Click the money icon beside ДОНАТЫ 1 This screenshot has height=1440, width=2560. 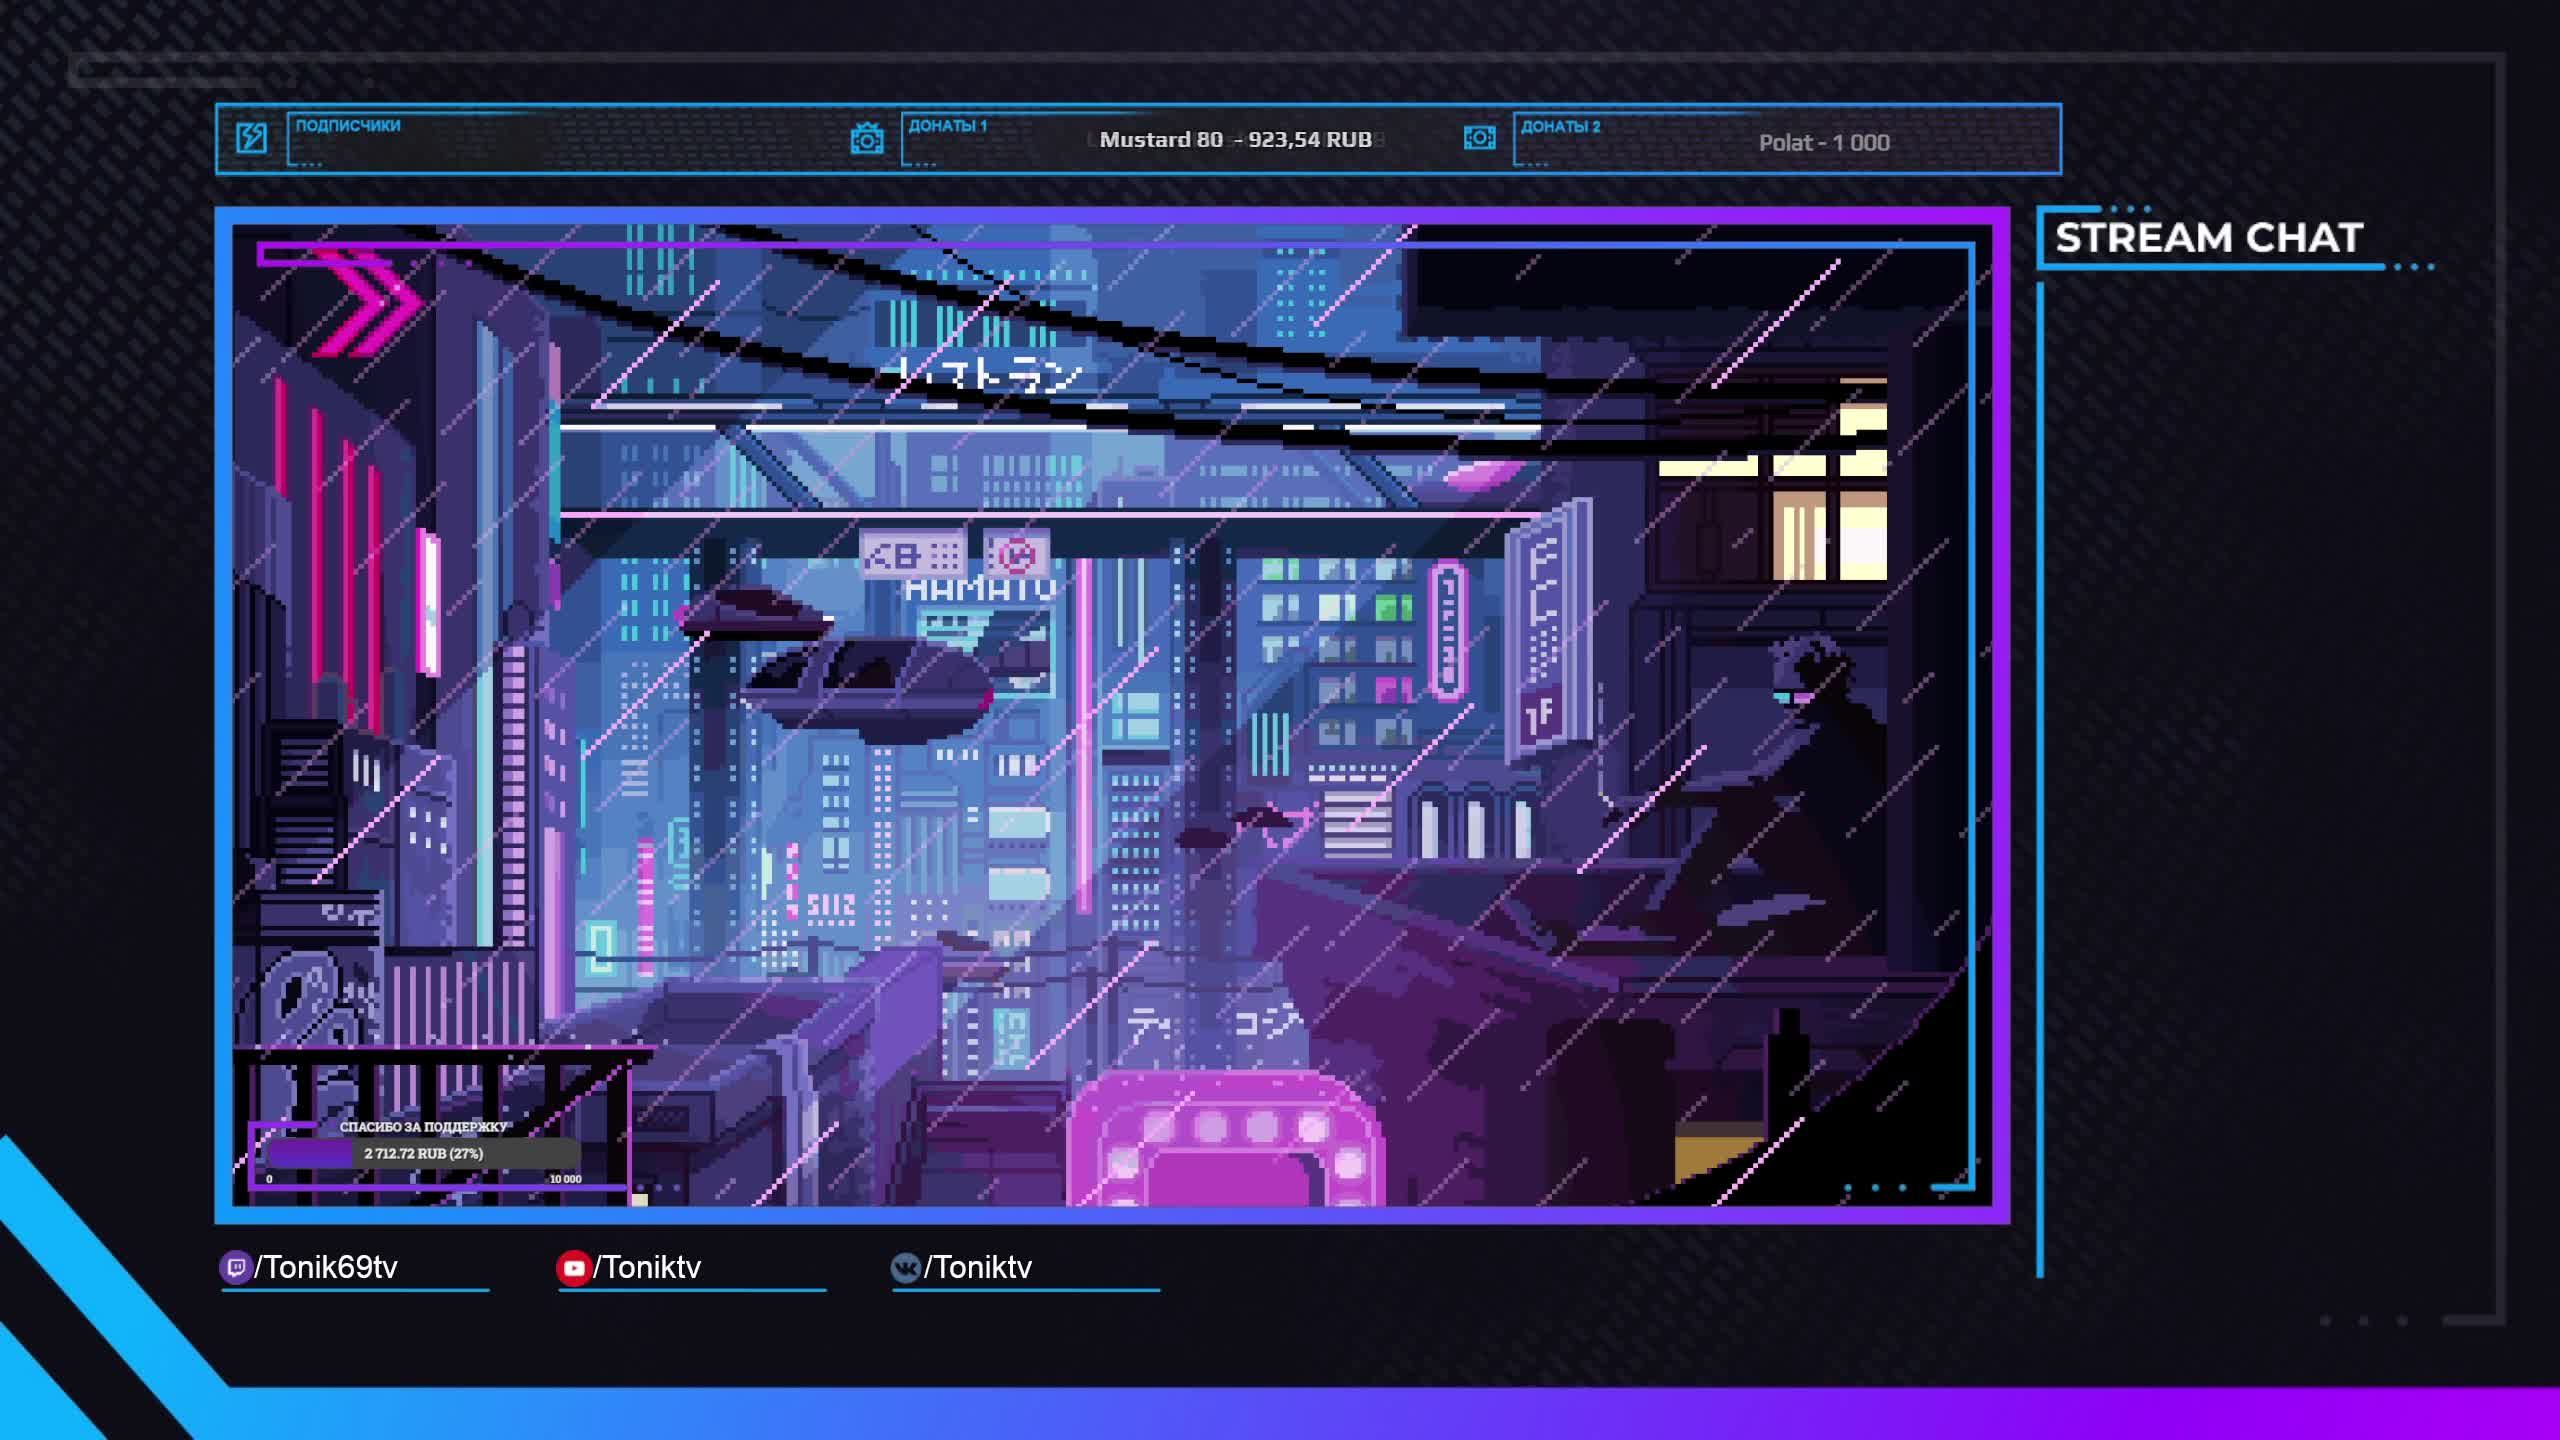coord(866,138)
